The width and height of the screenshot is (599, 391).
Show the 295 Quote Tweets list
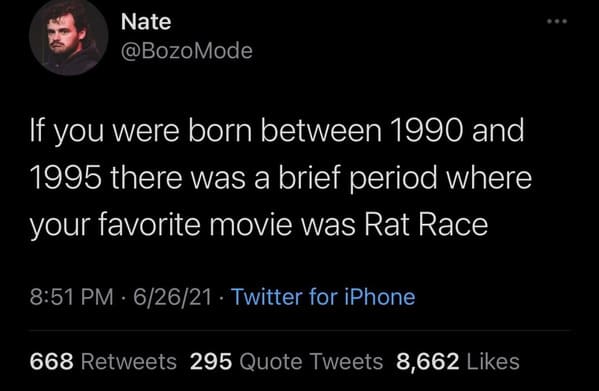[x=287, y=361]
